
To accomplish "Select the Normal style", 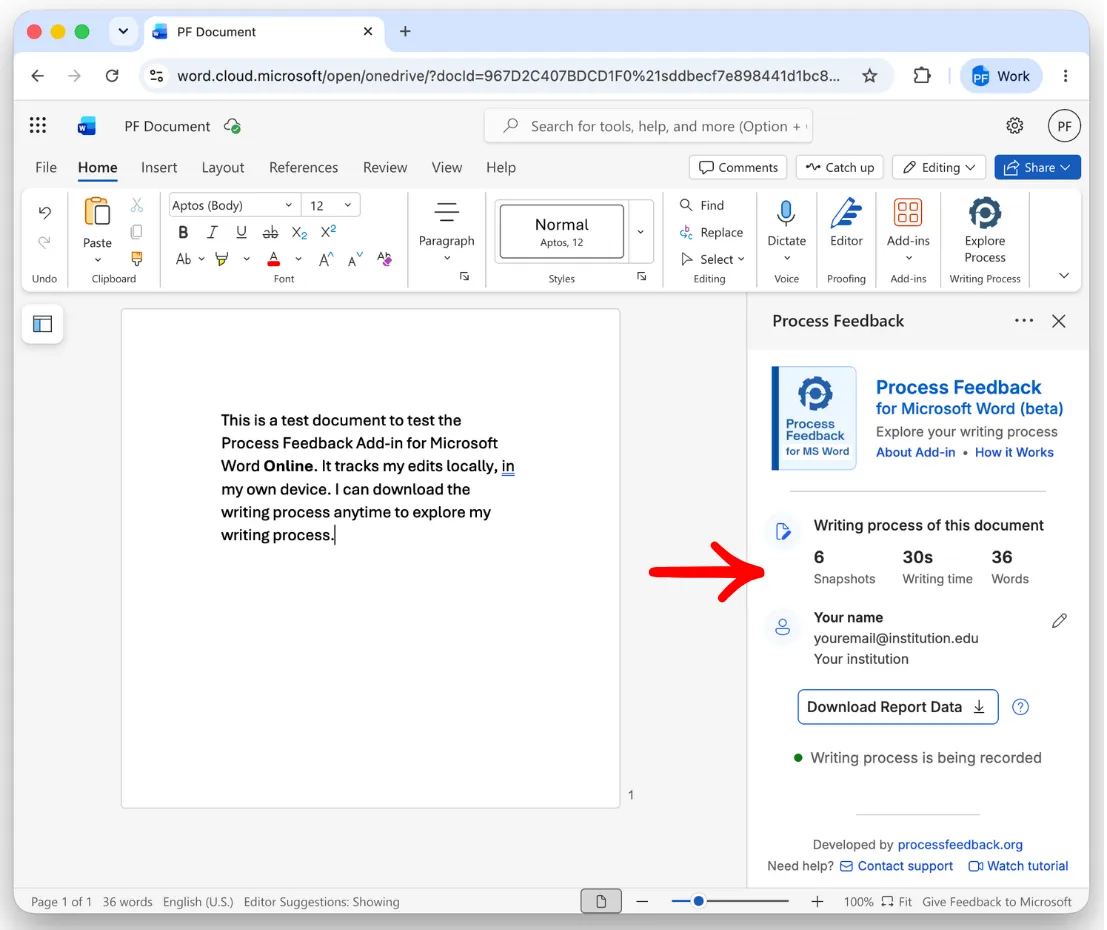I will [561, 232].
